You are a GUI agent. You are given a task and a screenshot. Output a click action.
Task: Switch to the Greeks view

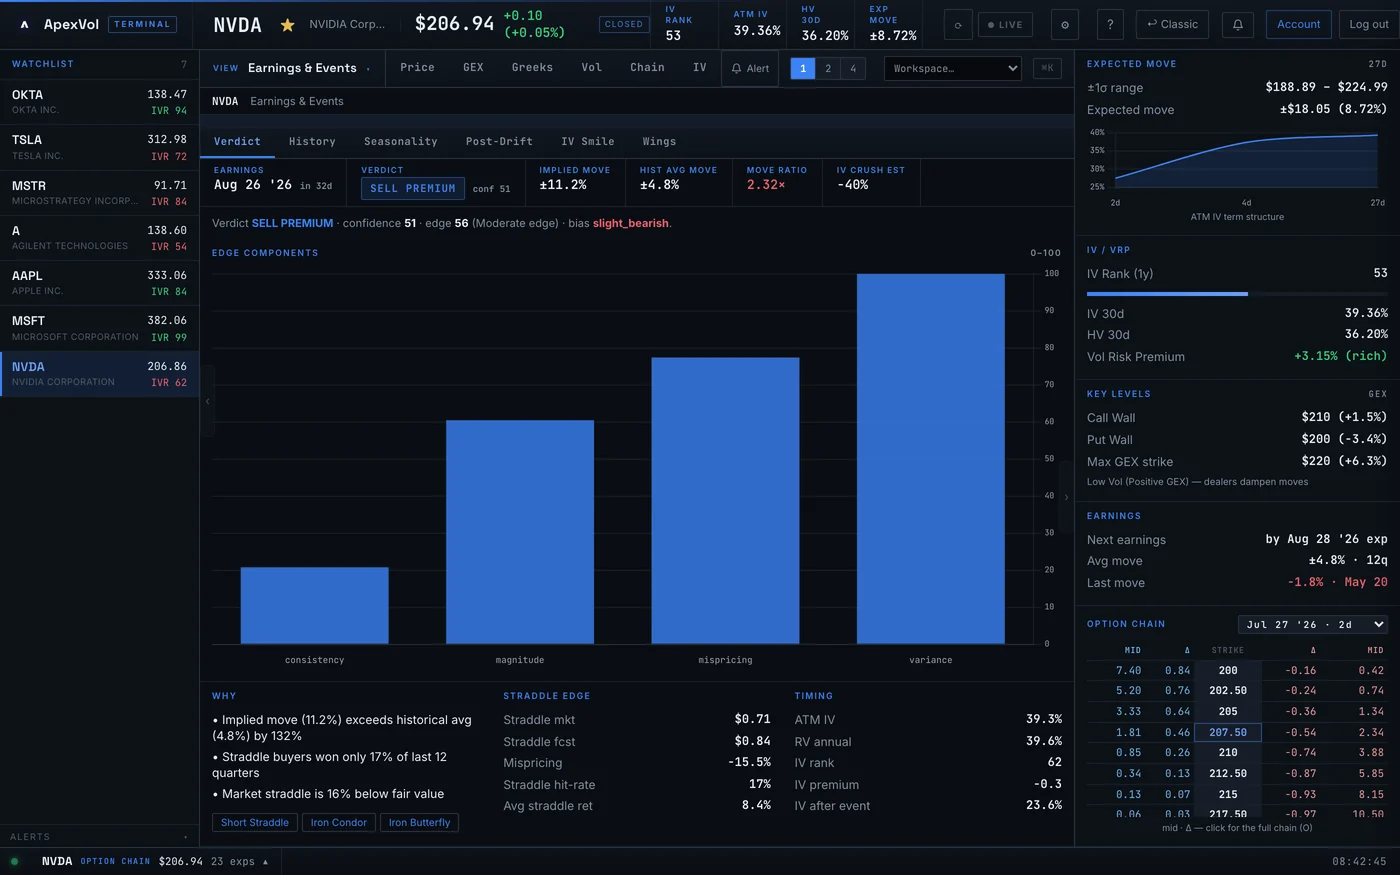(x=532, y=67)
